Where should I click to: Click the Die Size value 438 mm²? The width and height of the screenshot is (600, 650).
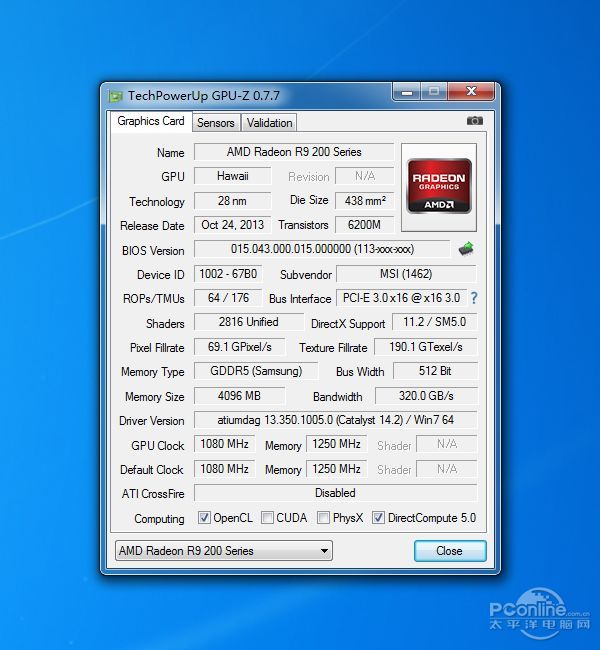coord(365,201)
